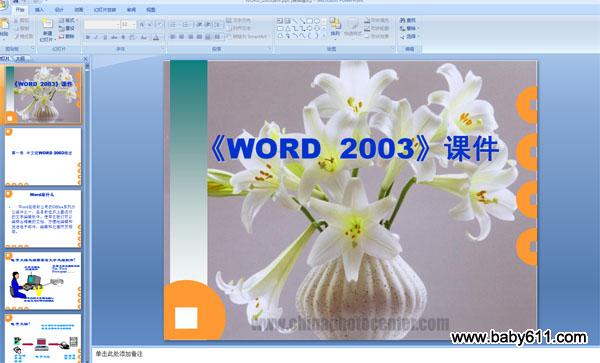The image size is (600, 363).
Task: Click Reset slide (重设)
Action: [67, 28]
